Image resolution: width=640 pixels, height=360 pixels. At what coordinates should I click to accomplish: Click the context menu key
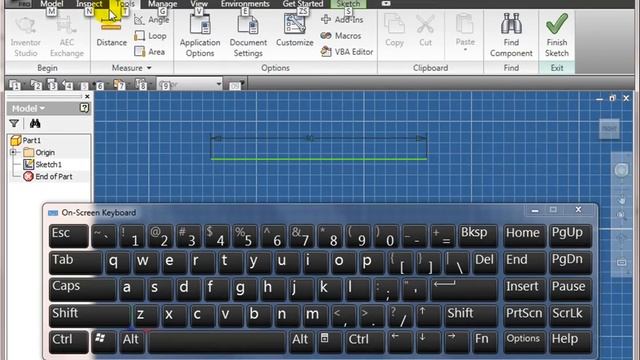pyautogui.click(x=328, y=342)
